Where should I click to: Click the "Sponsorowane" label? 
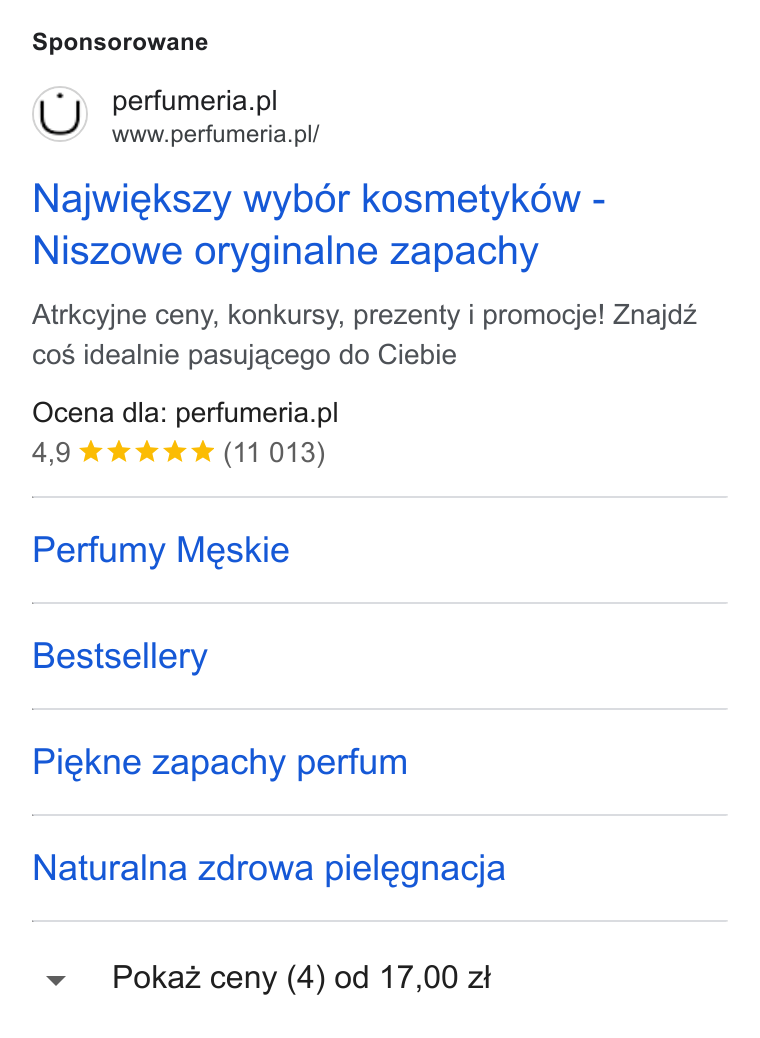click(x=120, y=42)
